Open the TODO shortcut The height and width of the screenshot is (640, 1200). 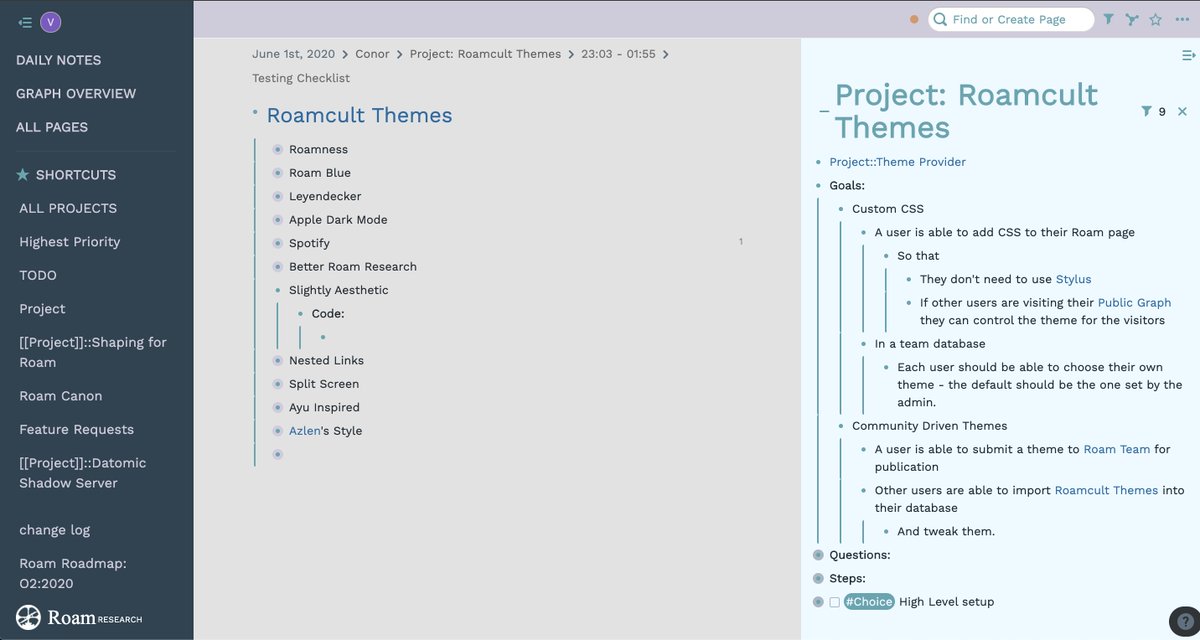click(x=38, y=275)
